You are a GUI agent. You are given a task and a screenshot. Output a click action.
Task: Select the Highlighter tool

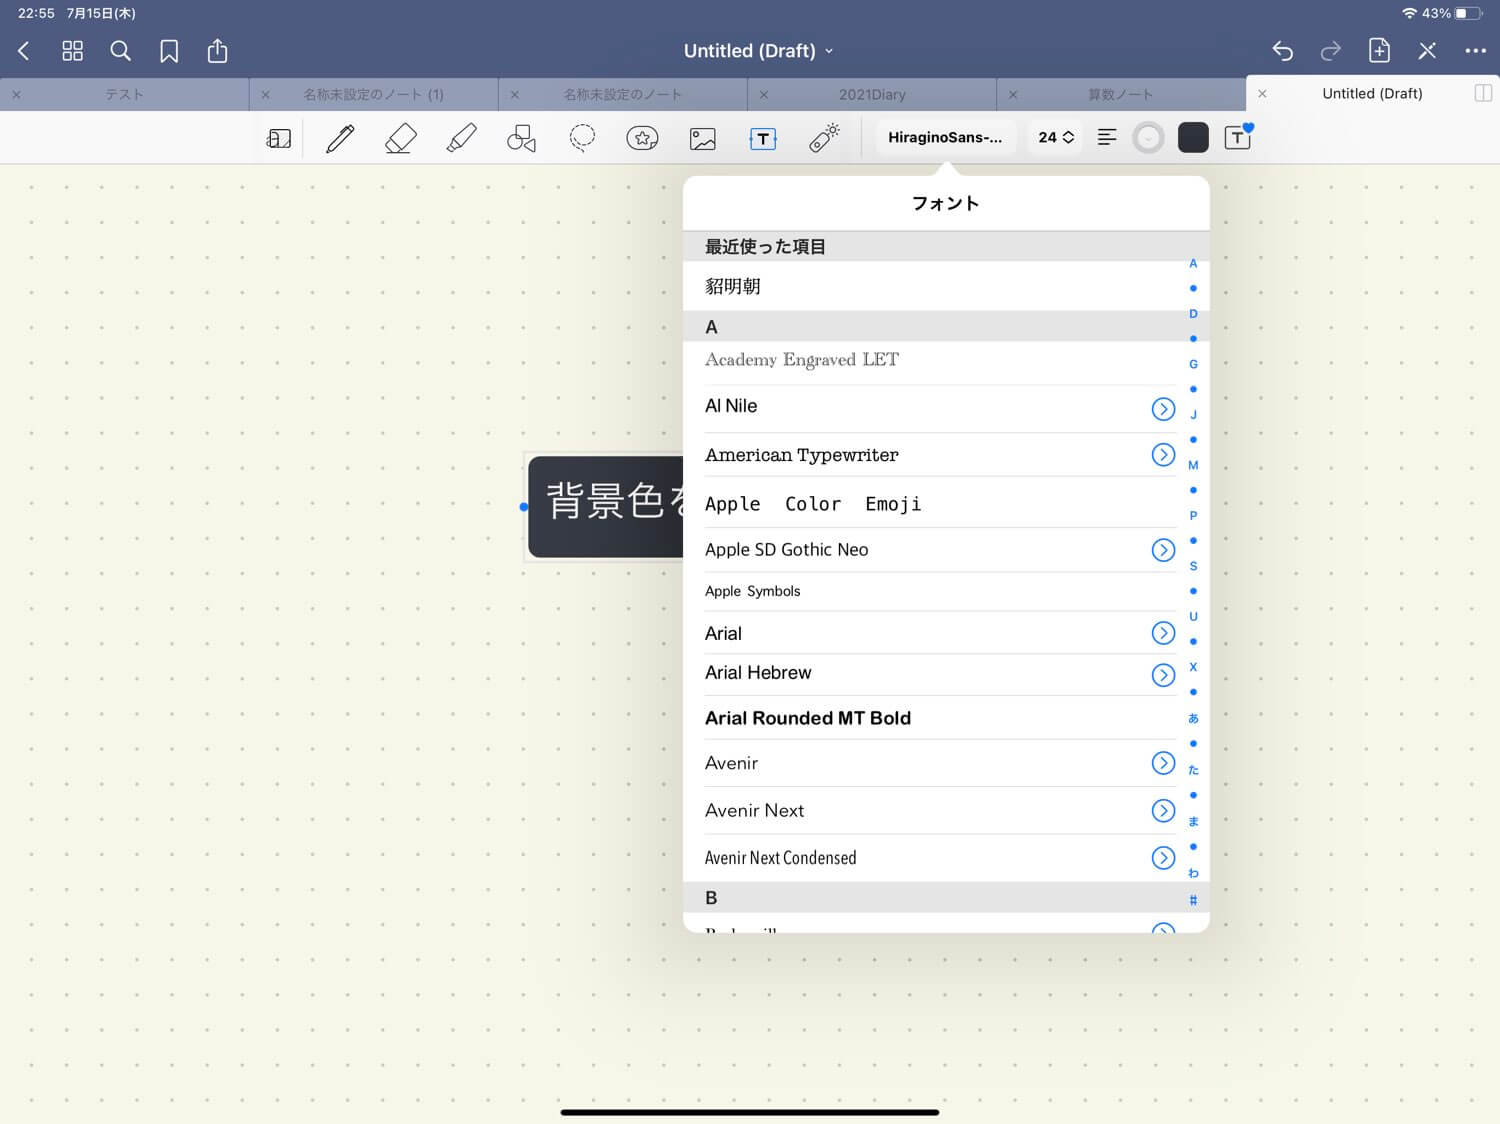pos(461,138)
